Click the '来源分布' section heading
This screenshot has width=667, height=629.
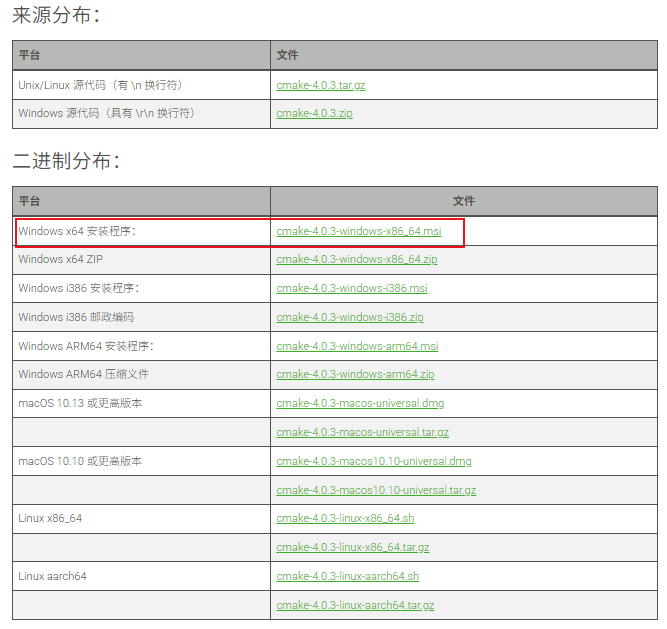pyautogui.click(x=56, y=15)
